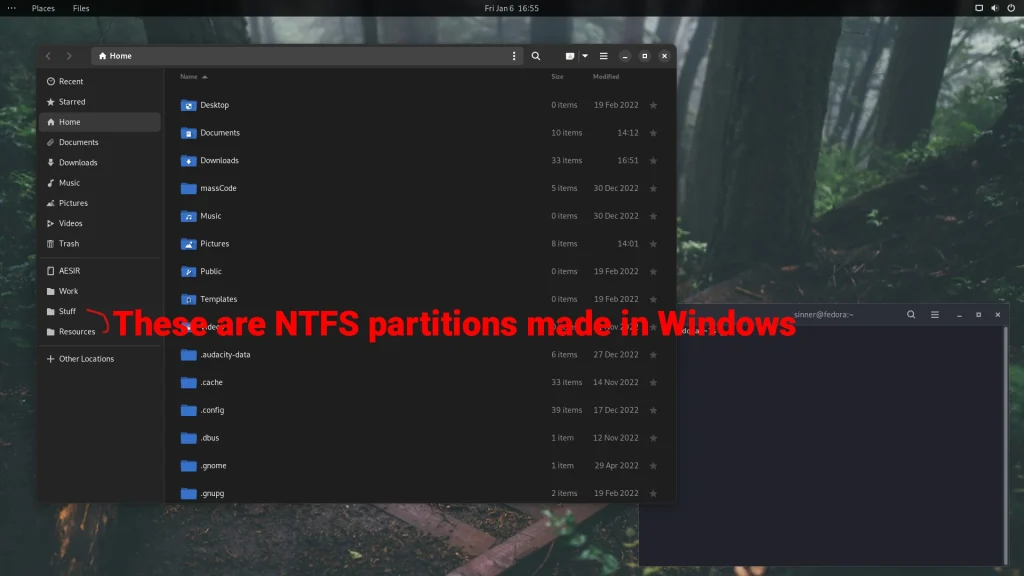Open Other Locations in the sidebar
The image size is (1024, 576).
[86, 359]
